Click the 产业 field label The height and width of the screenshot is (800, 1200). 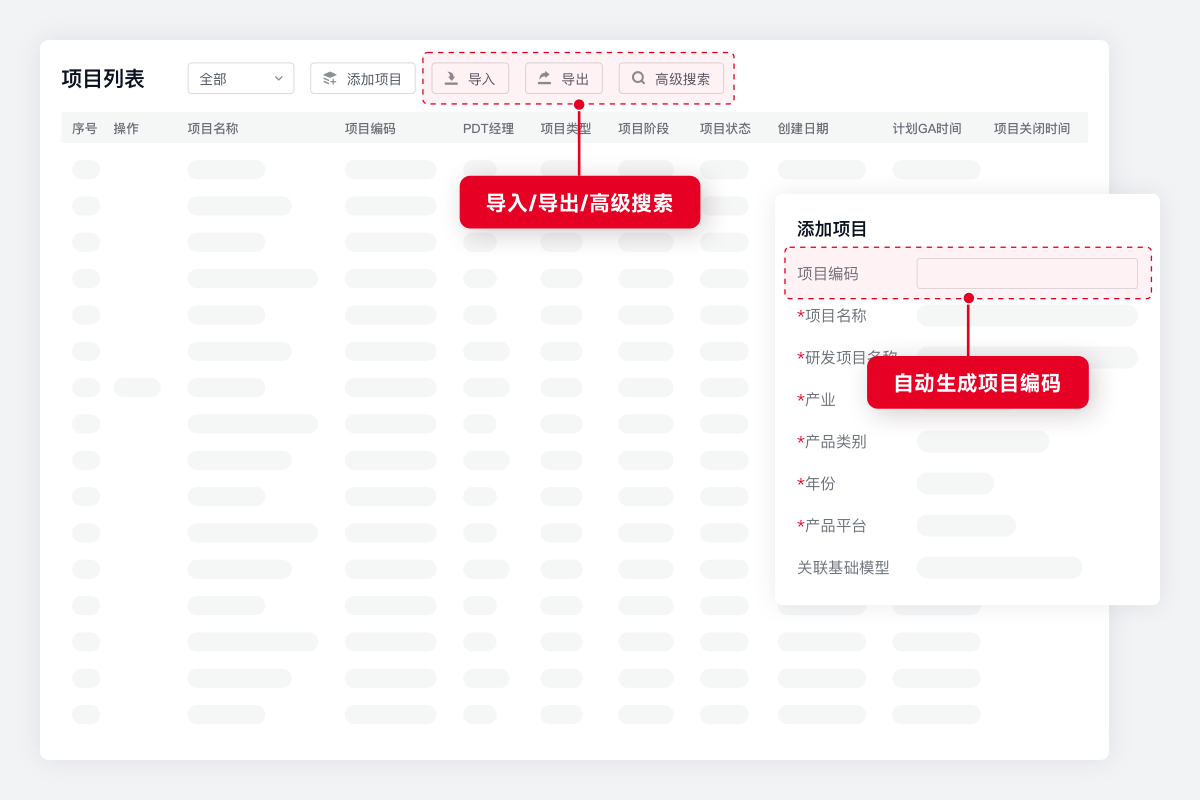click(x=816, y=399)
